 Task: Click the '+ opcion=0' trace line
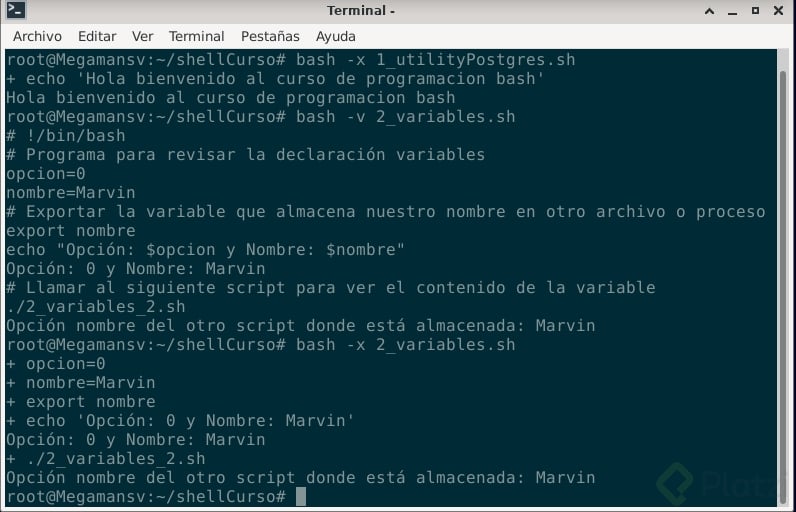pos(56,364)
